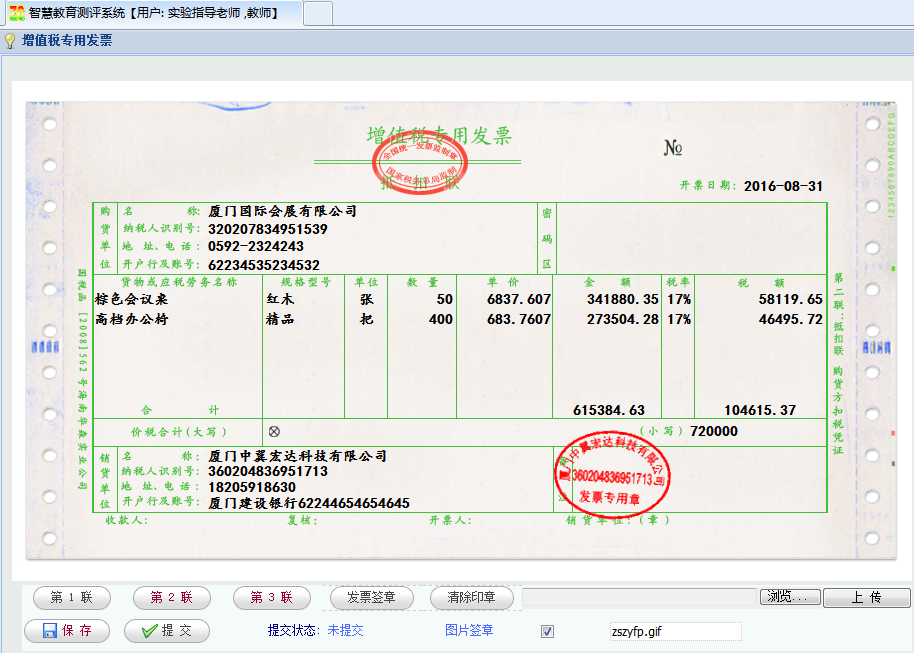Click the 上传 upload button
The image size is (914, 653).
tap(866, 598)
